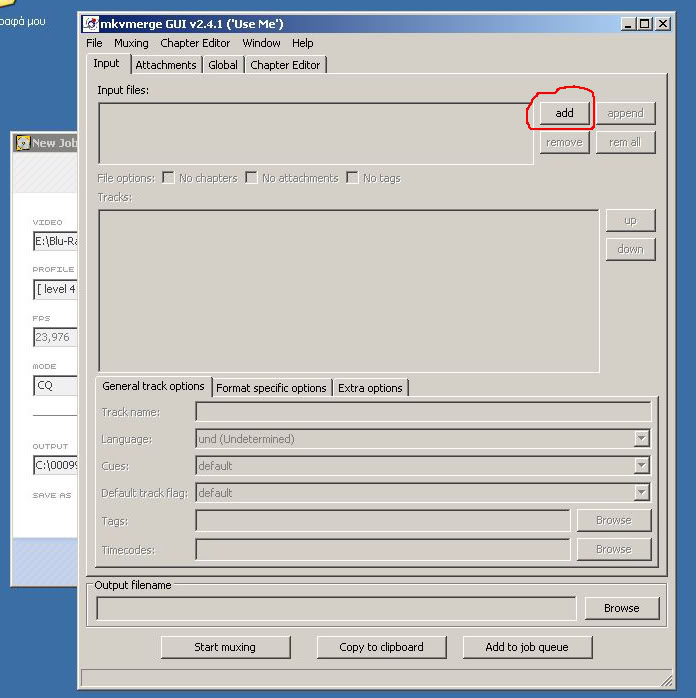The image size is (696, 698).
Task: Toggle the No tags checkbox
Action: point(352,178)
